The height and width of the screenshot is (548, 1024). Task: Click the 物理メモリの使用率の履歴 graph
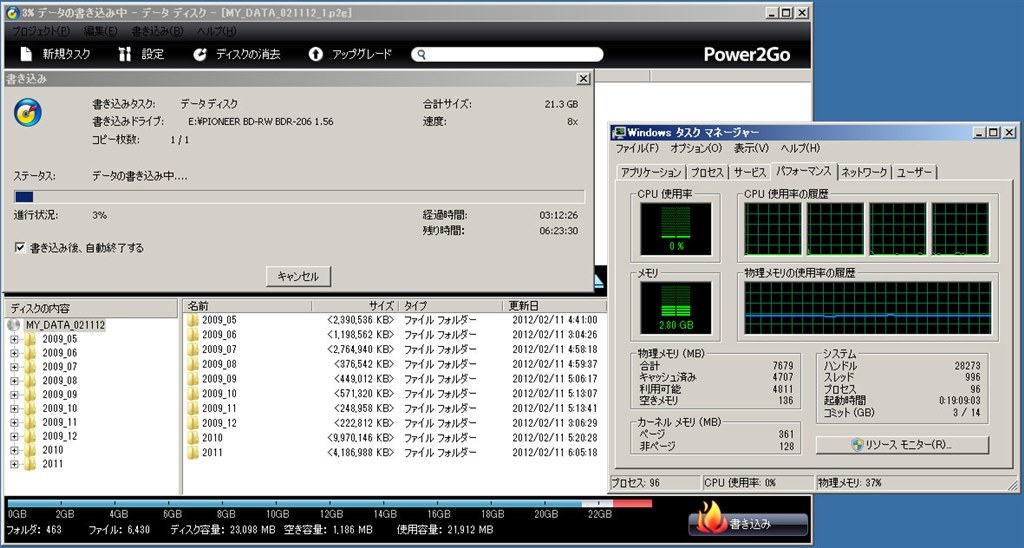pyautogui.click(x=868, y=308)
